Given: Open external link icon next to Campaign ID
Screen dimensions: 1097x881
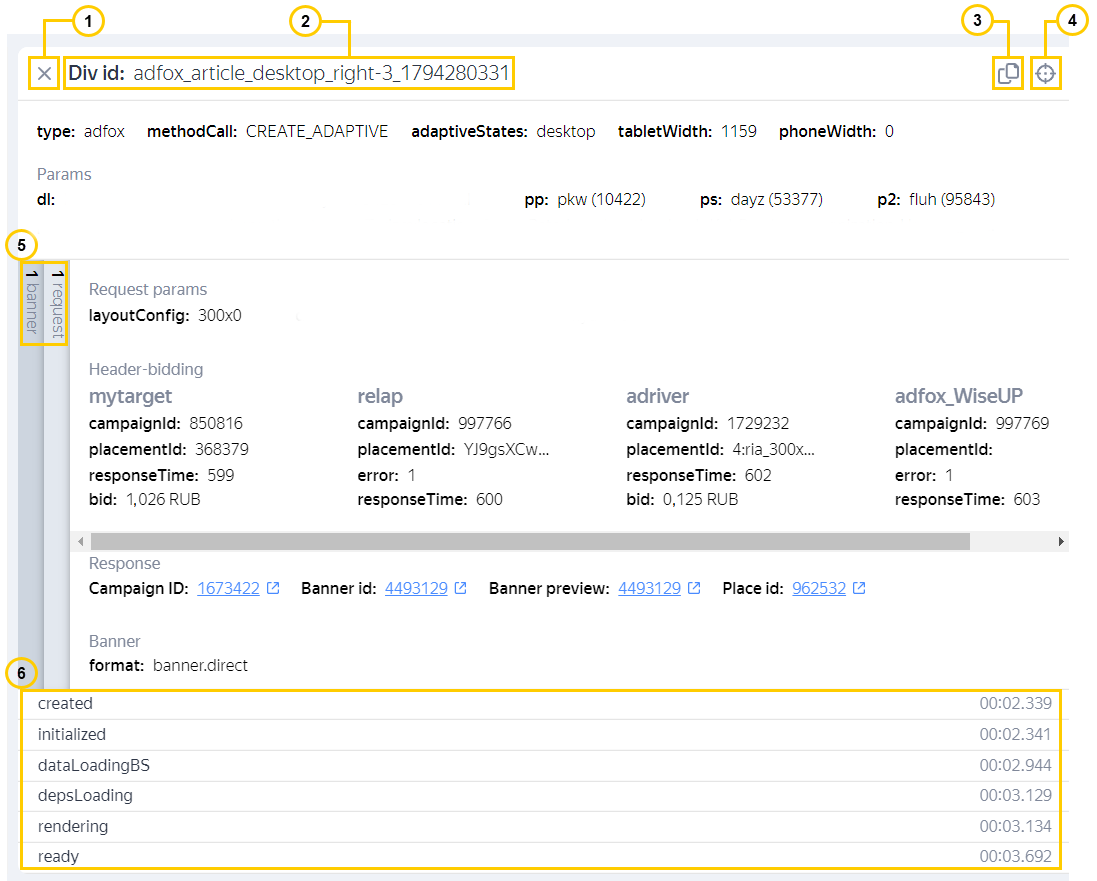Looking at the screenshot, I should (x=273, y=589).
